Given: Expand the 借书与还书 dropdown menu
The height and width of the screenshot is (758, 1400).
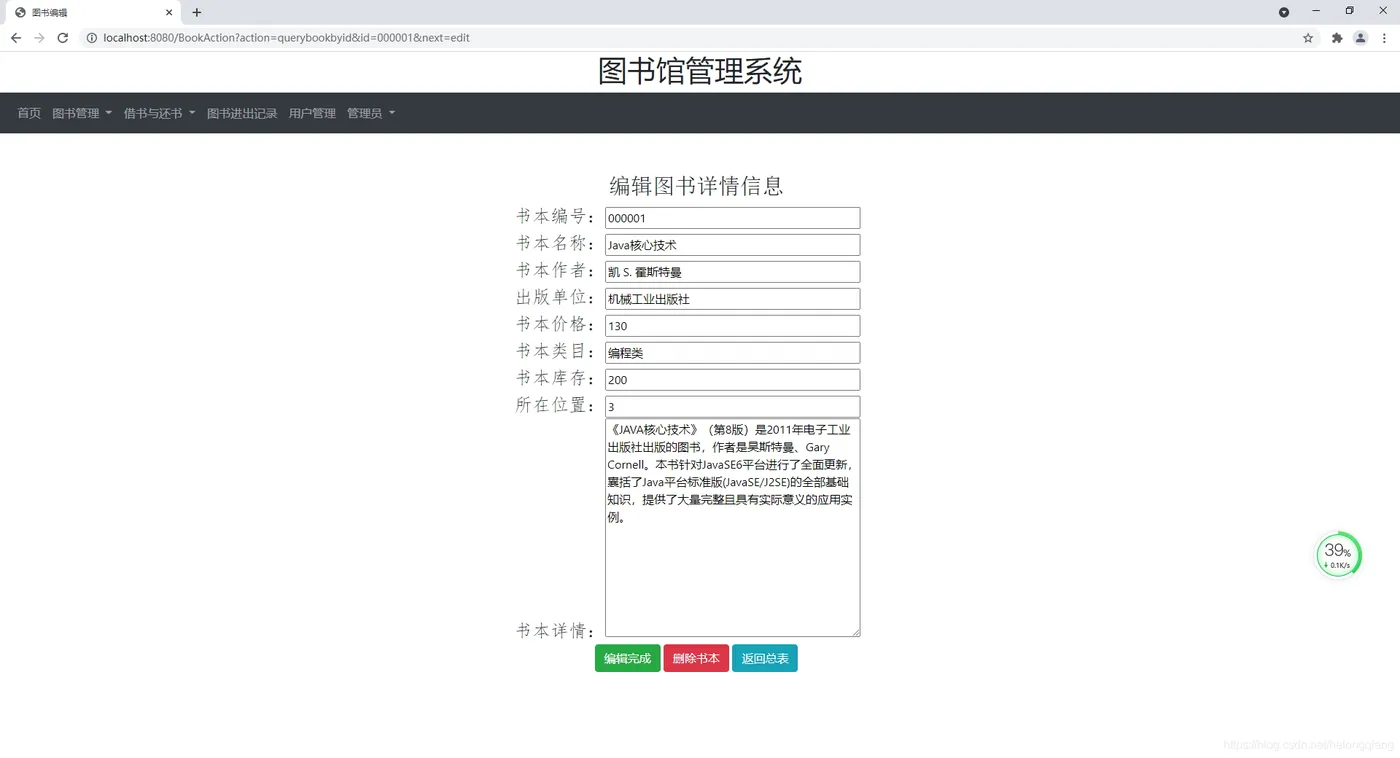Looking at the screenshot, I should click(x=159, y=113).
